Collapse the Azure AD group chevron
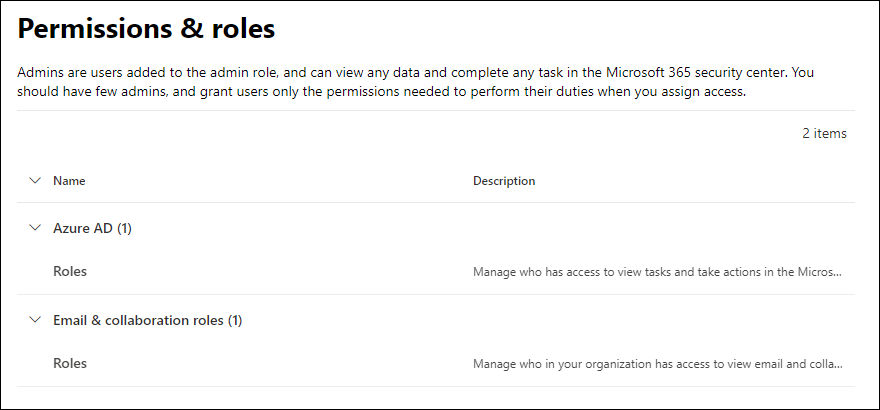The height and width of the screenshot is (410, 880). click(x=36, y=228)
